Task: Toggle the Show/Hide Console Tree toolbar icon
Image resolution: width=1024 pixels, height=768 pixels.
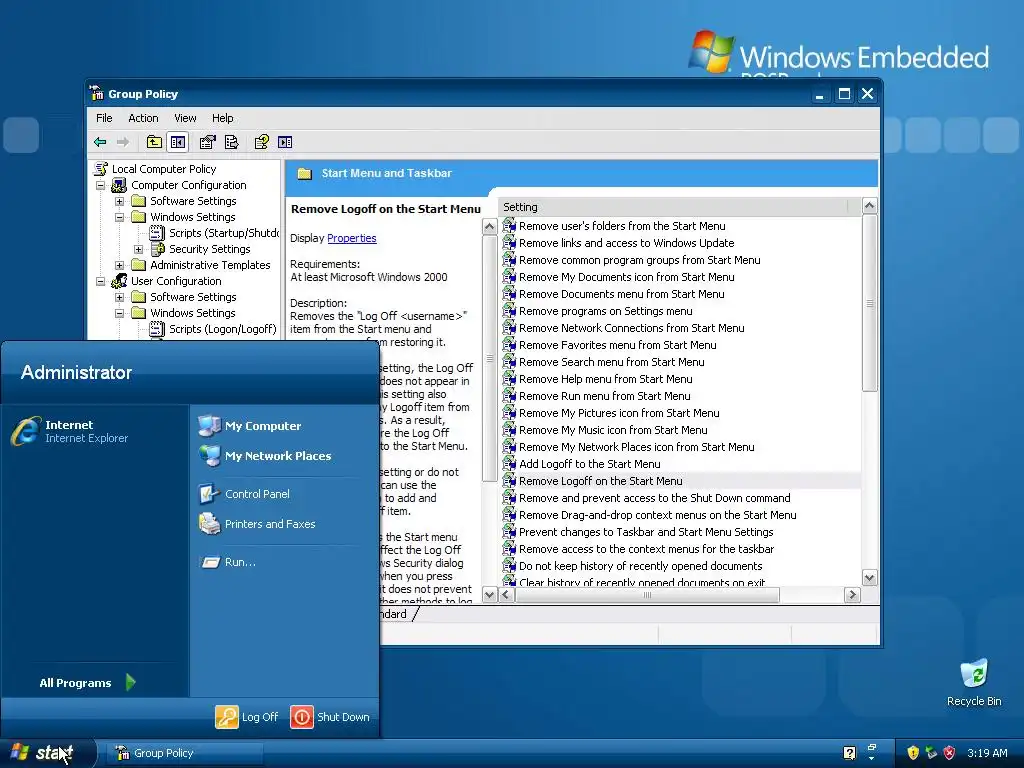Action: (178, 142)
